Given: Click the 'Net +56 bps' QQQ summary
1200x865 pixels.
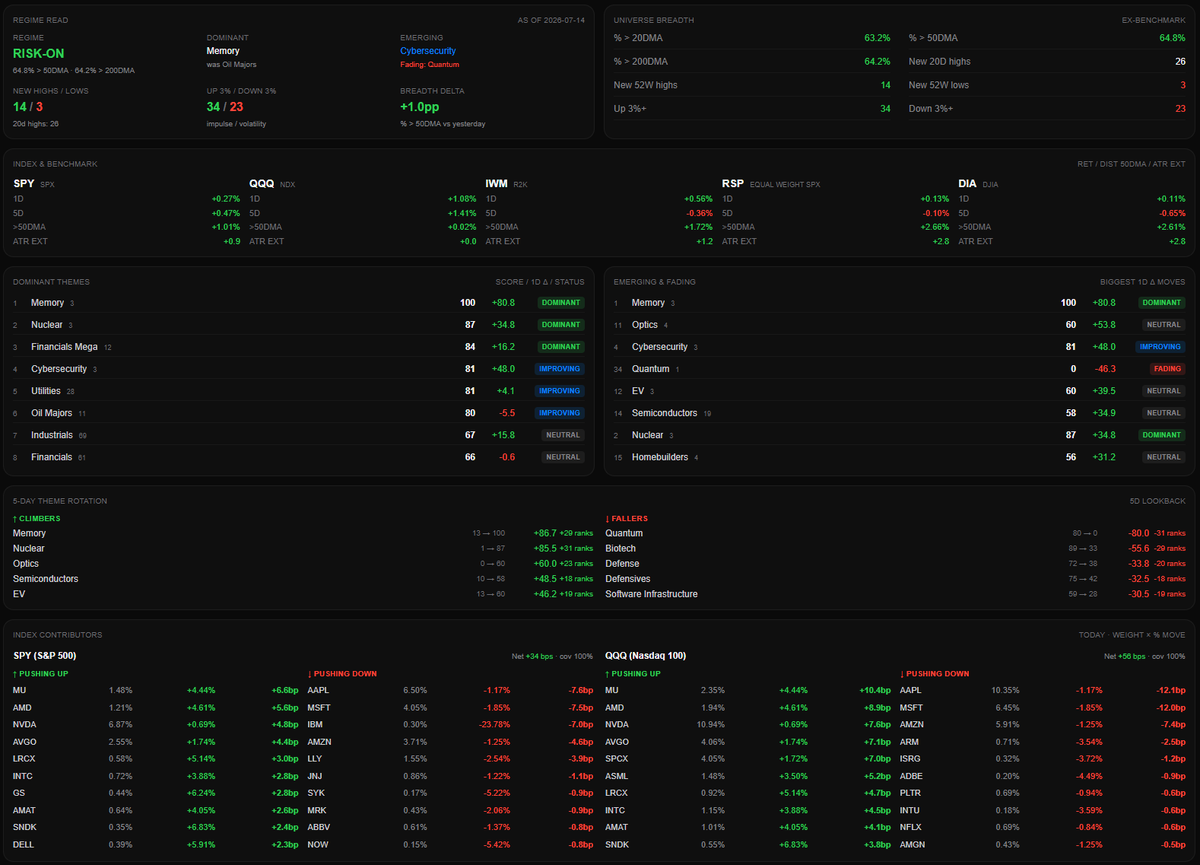Looking at the screenshot, I should tap(1125, 657).
